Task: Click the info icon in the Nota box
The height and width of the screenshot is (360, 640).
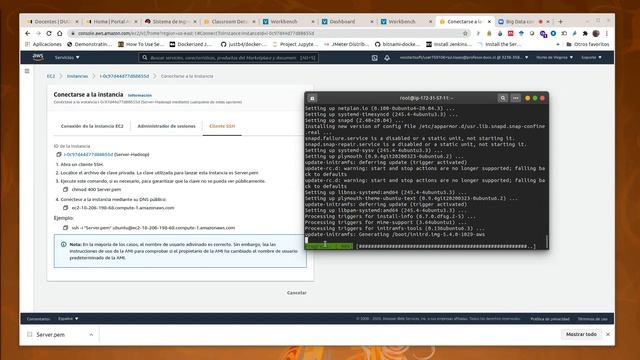Action: [x=64, y=244]
